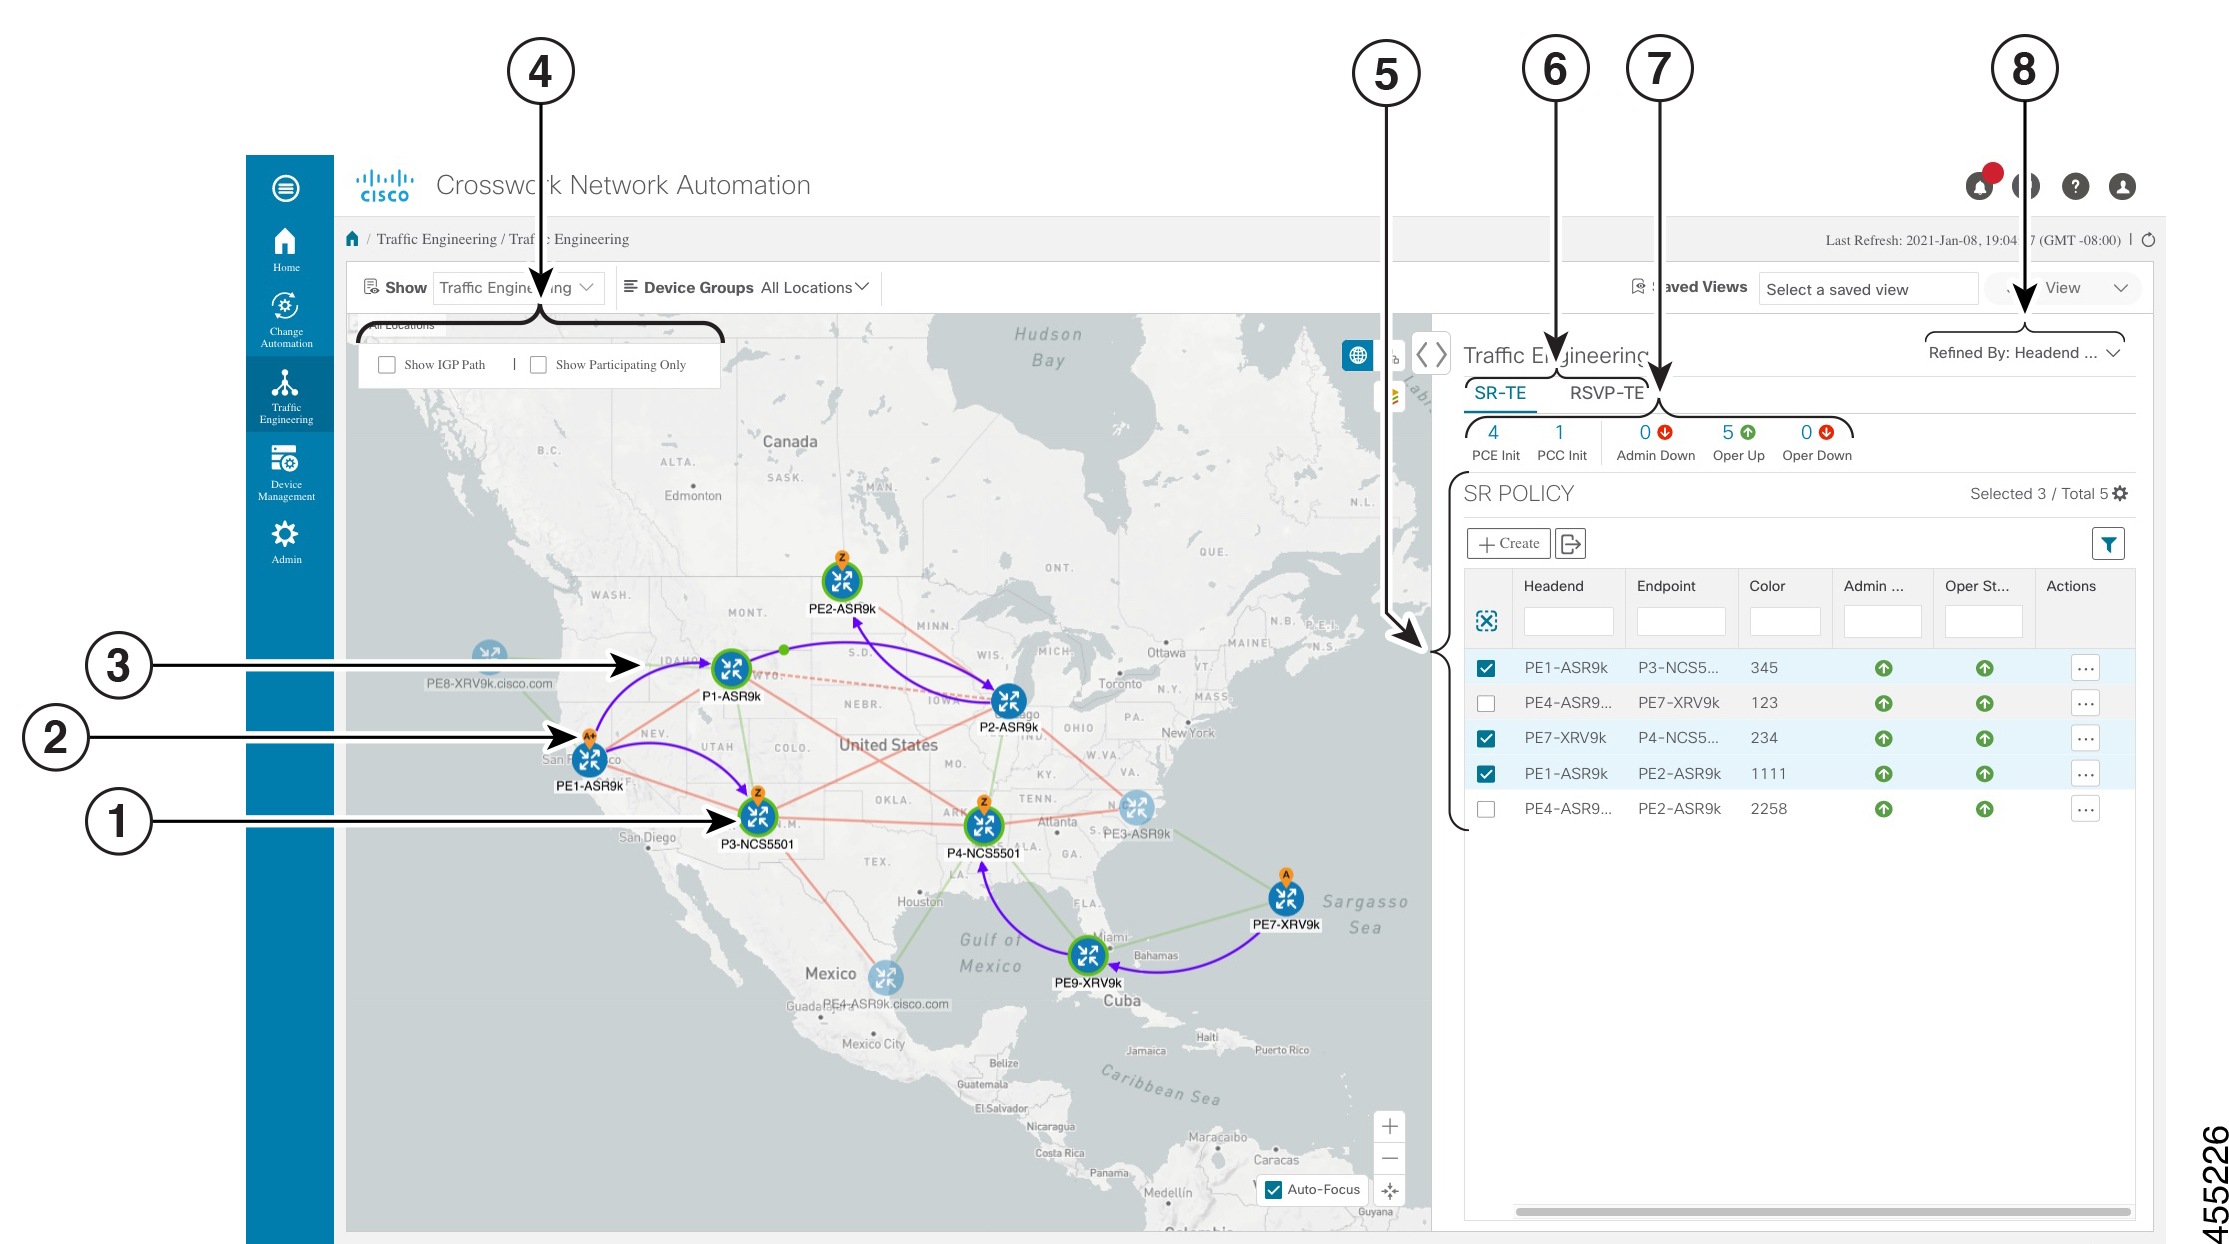
Task: Filter by Admin Down count
Action: tap(1656, 442)
